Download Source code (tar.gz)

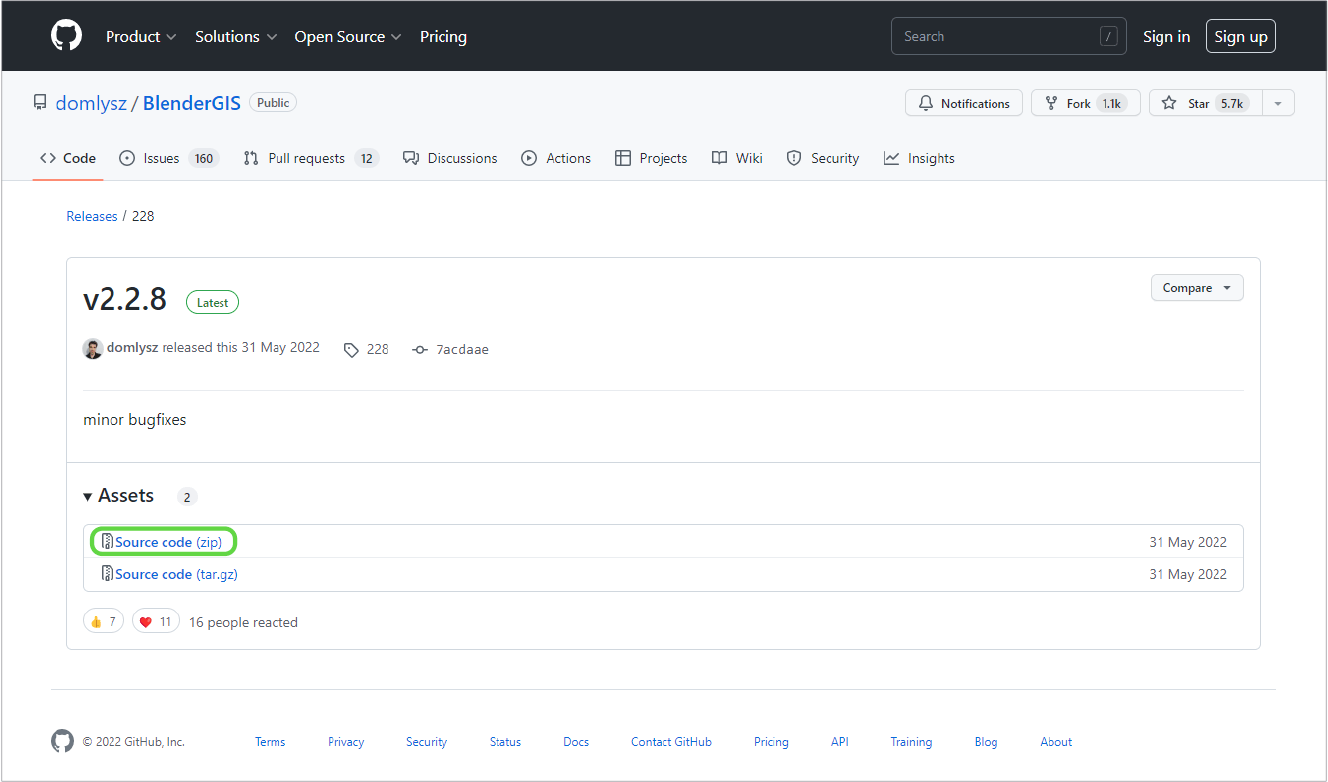[176, 574]
